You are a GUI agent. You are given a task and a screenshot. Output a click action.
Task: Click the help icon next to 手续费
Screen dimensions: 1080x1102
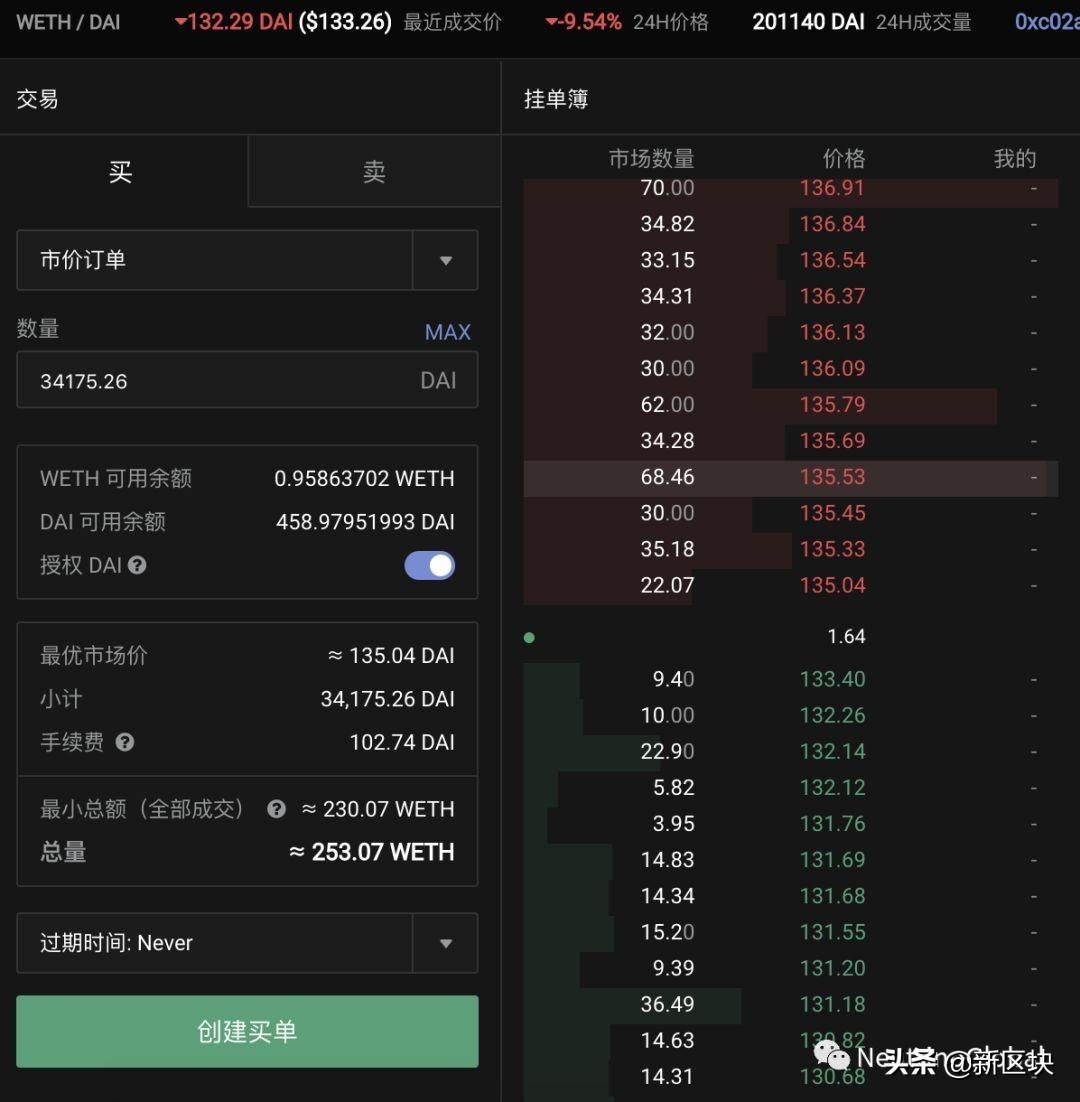125,742
